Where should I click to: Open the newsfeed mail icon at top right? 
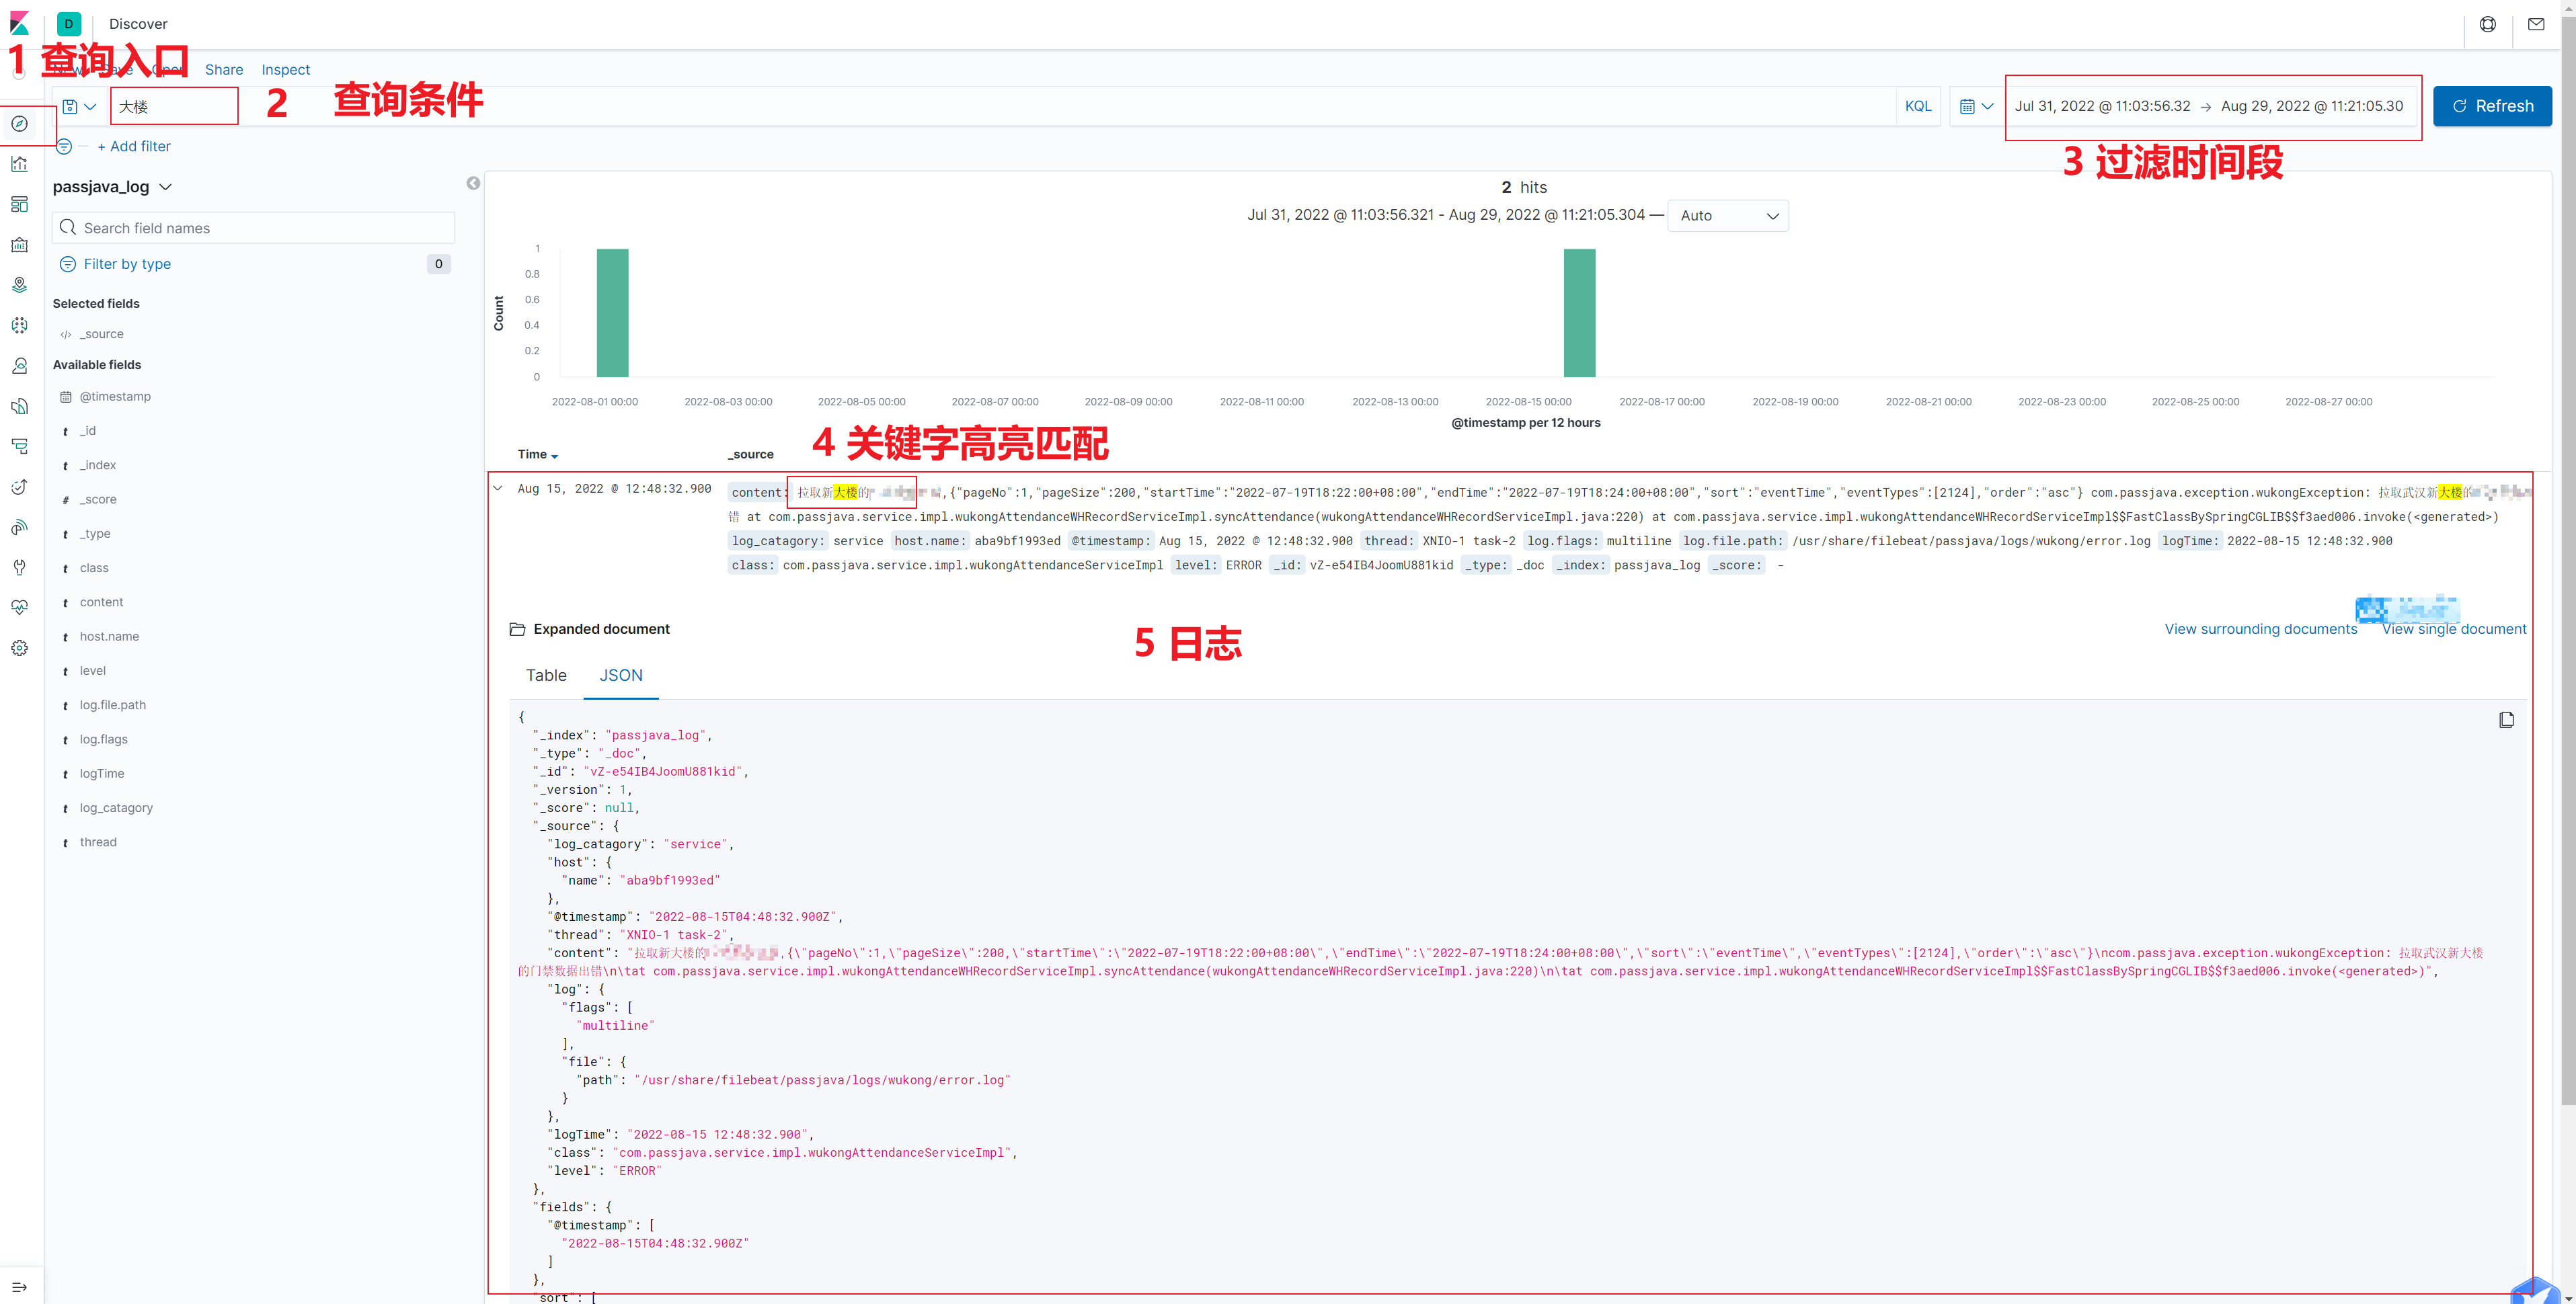pos(2536,24)
